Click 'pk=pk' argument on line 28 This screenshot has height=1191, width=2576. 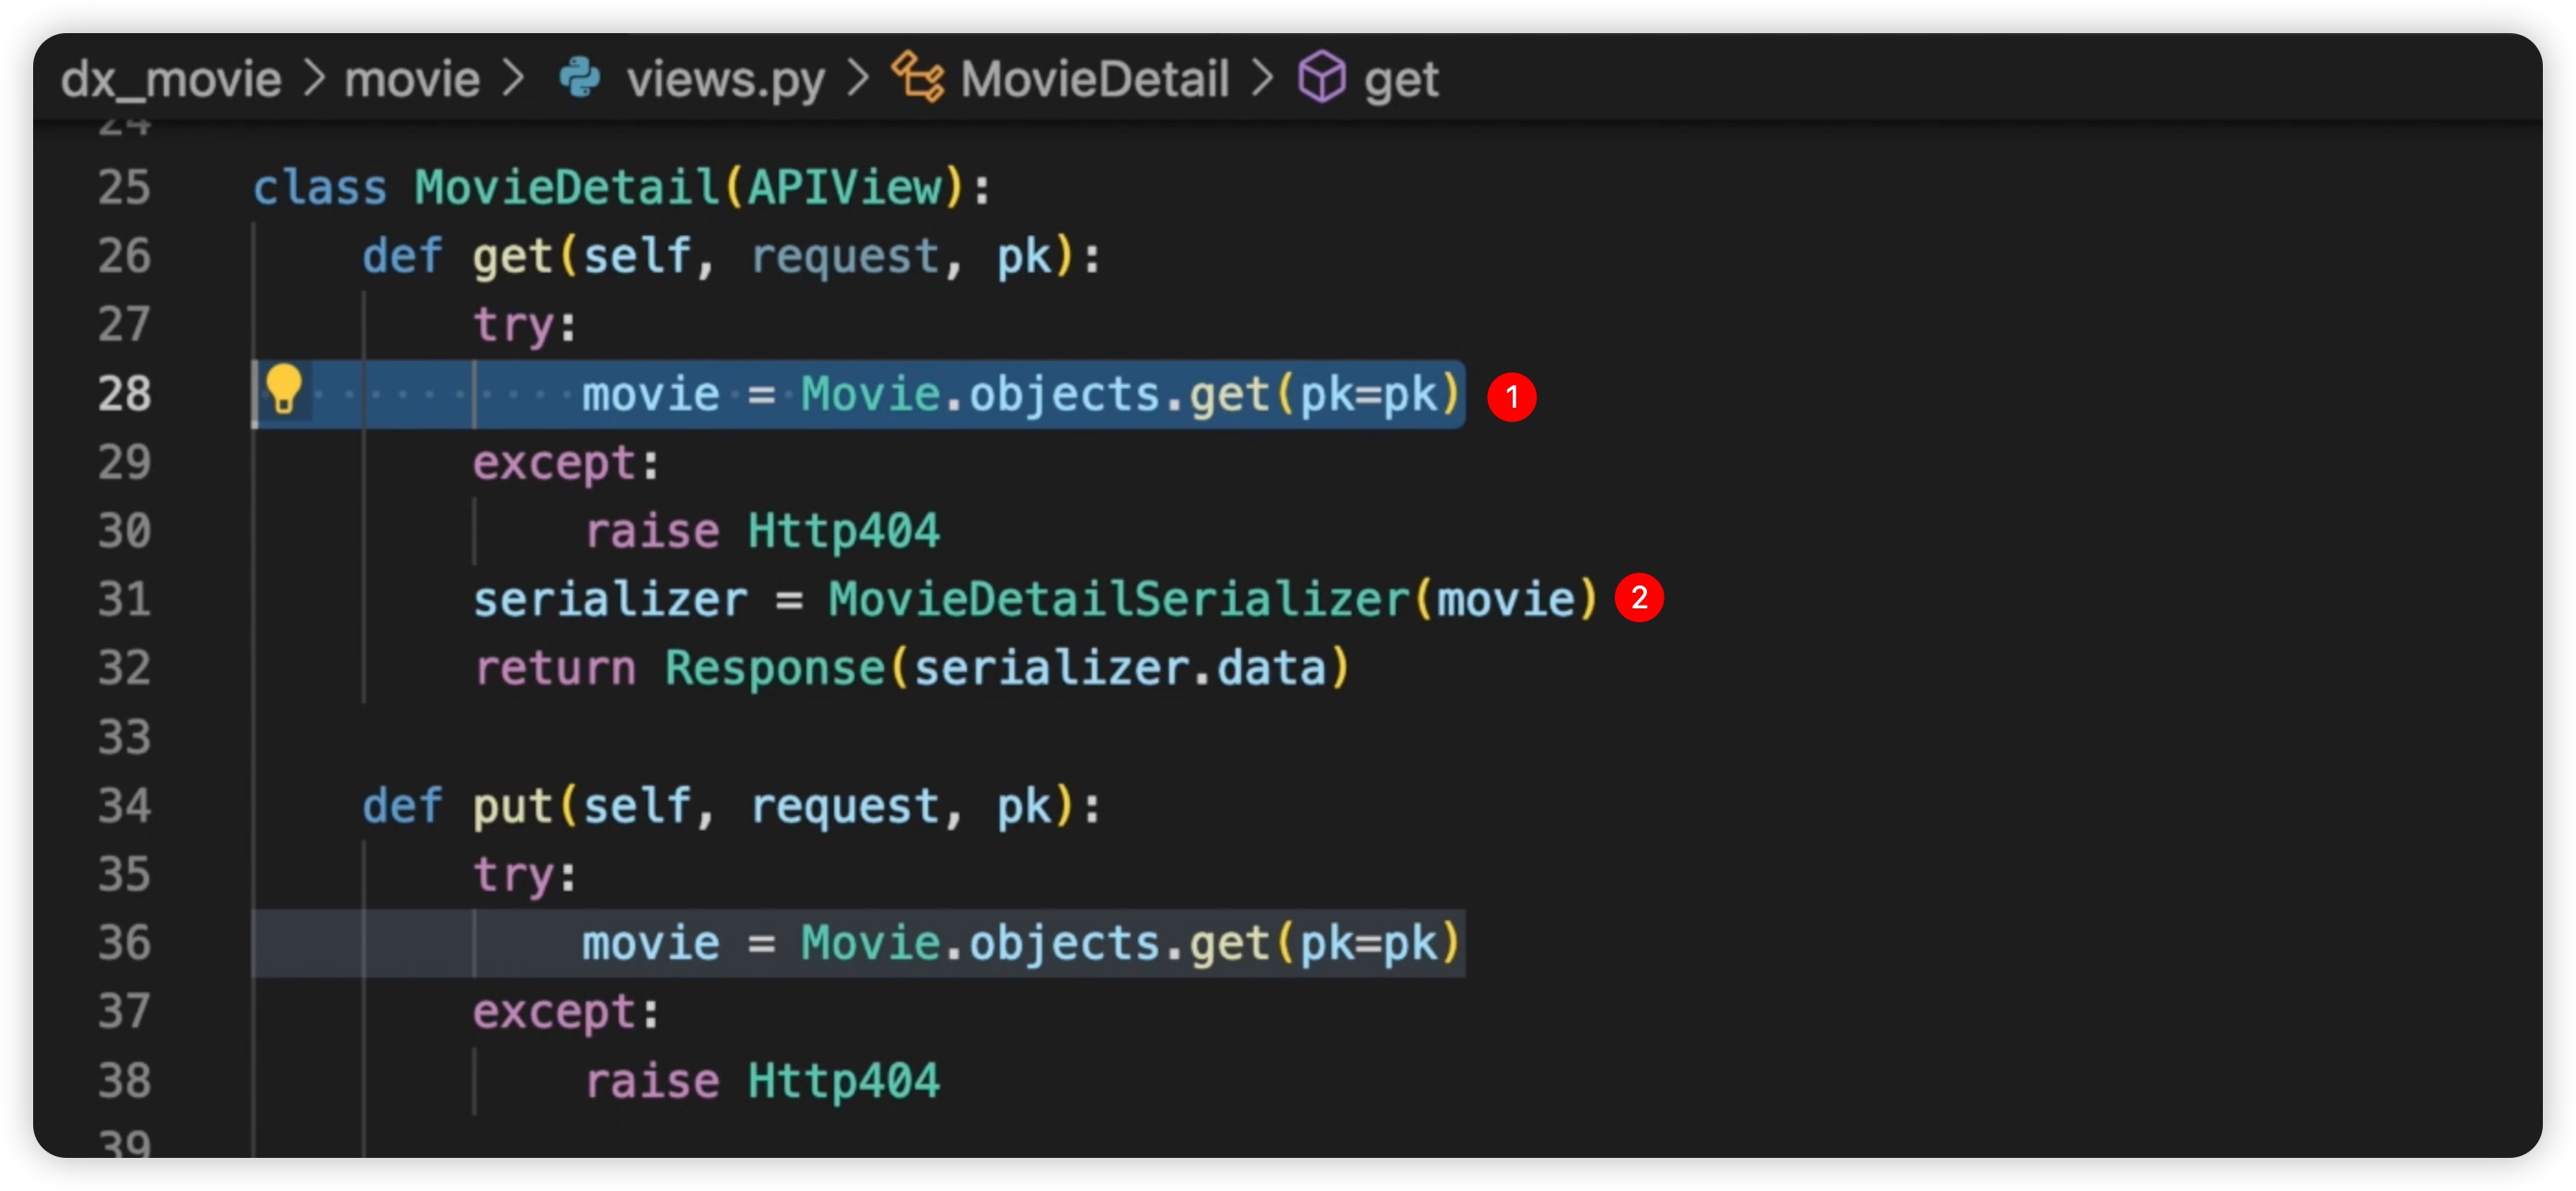click(x=1368, y=396)
